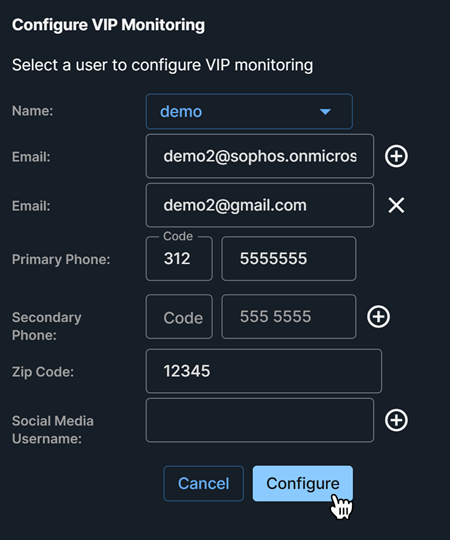This screenshot has width=450, height=540.
Task: Click the Name dropdown's blue arrow
Action: coord(325,112)
